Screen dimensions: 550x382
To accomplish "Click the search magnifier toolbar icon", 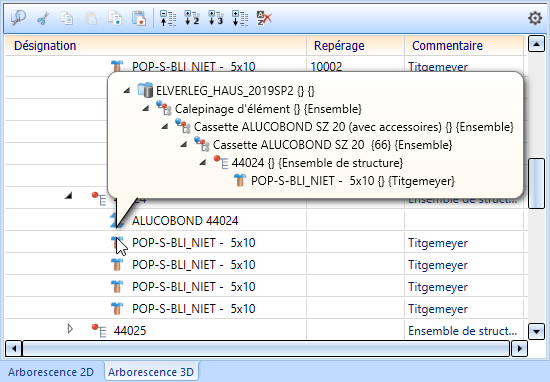I will pos(18,18).
